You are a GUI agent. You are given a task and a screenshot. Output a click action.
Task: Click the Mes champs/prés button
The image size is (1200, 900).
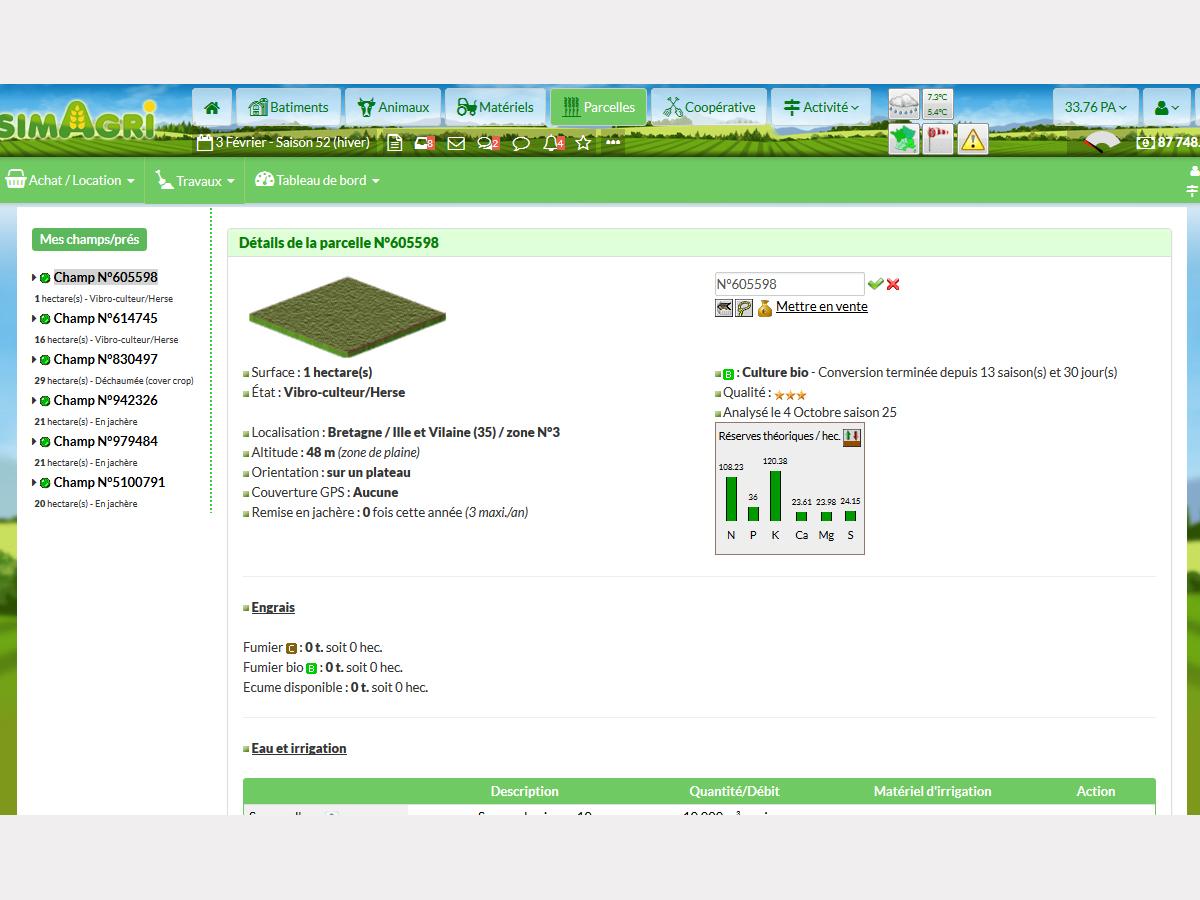pyautogui.click(x=89, y=240)
